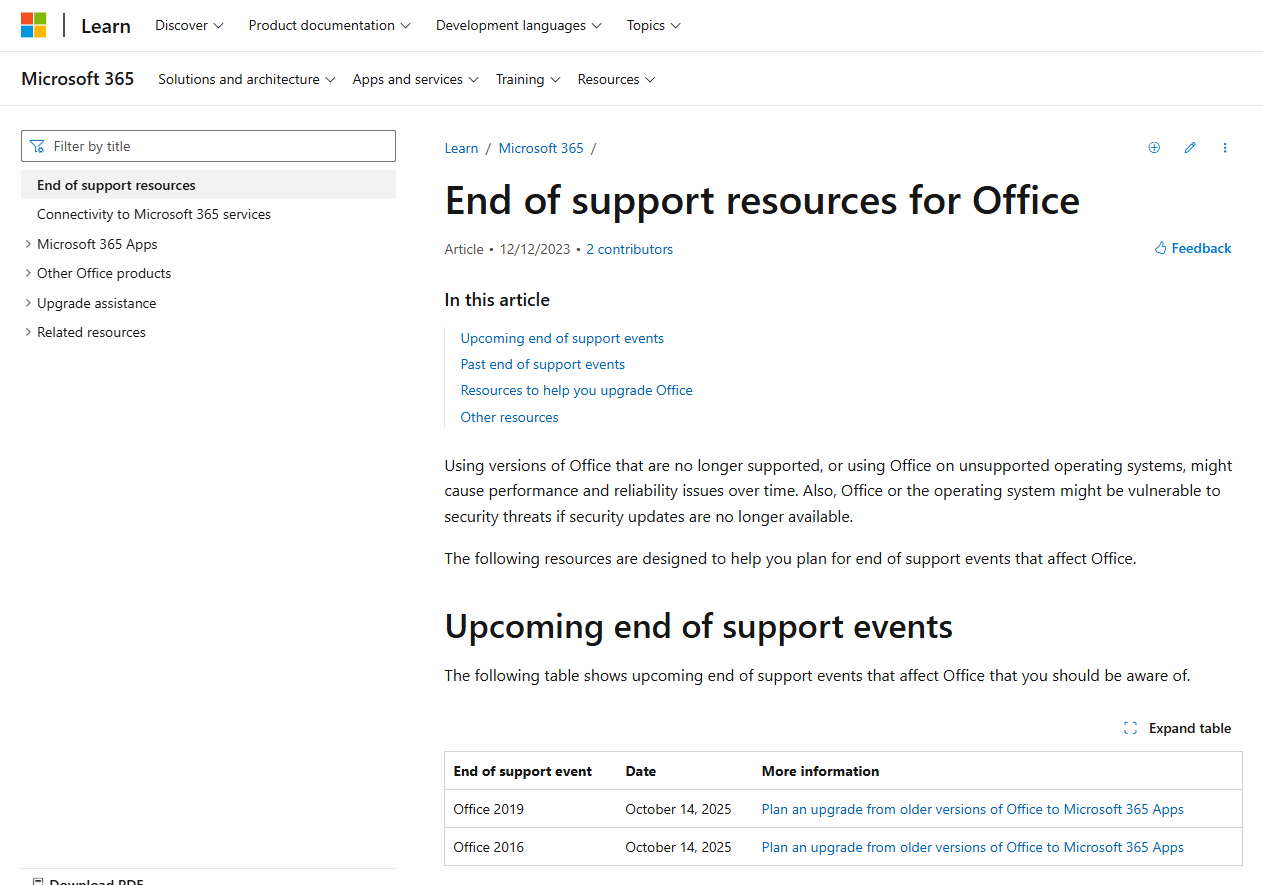Expand the Related resources node
This screenshot has width=1263, height=885.
[x=28, y=332]
